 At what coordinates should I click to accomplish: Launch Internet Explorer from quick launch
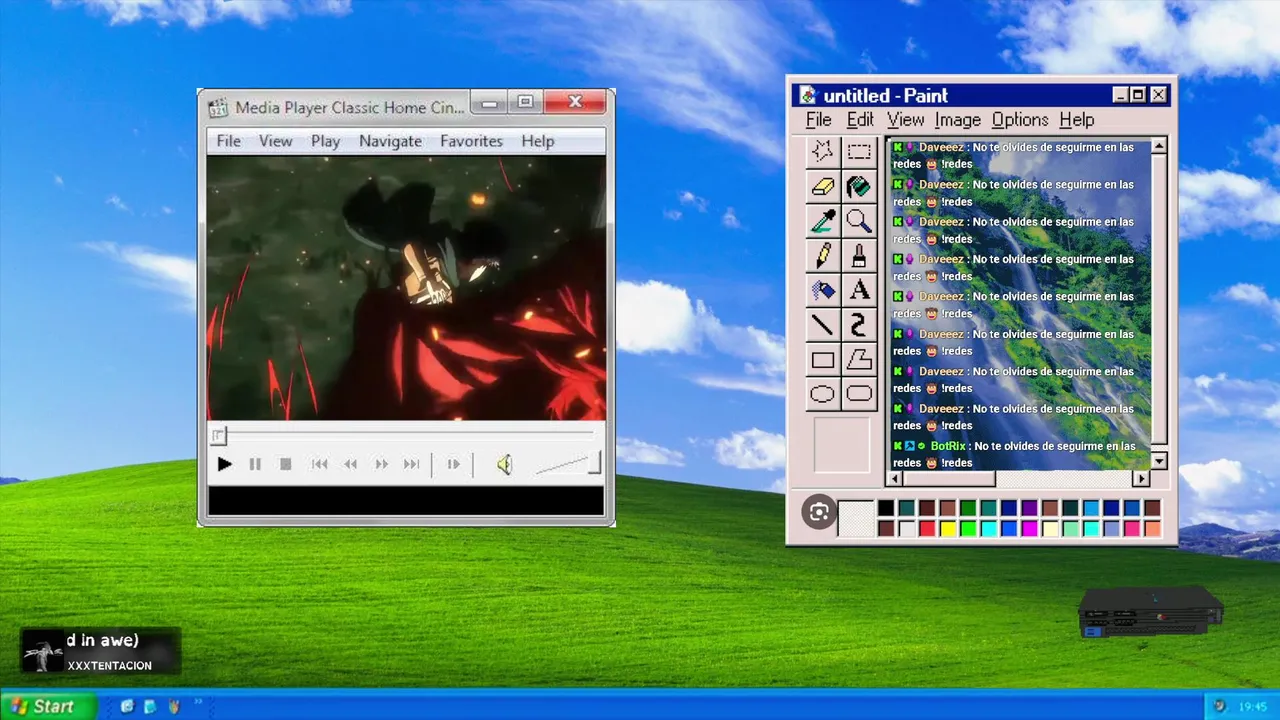pos(127,706)
